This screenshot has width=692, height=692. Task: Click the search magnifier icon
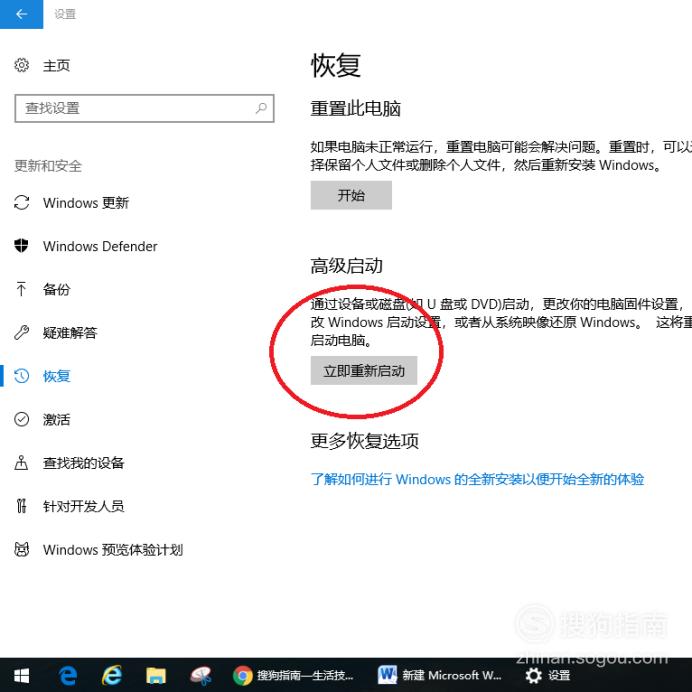[x=261, y=108]
